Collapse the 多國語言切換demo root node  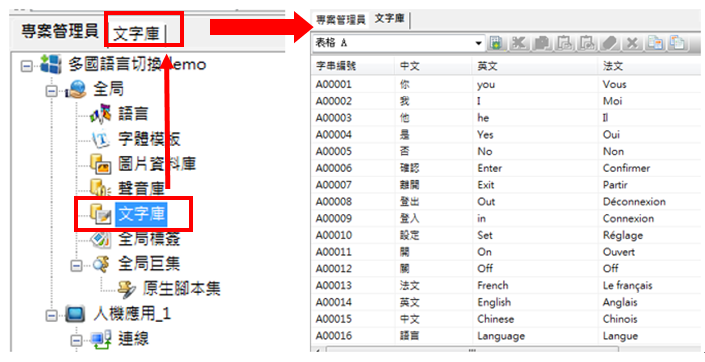click(27, 66)
